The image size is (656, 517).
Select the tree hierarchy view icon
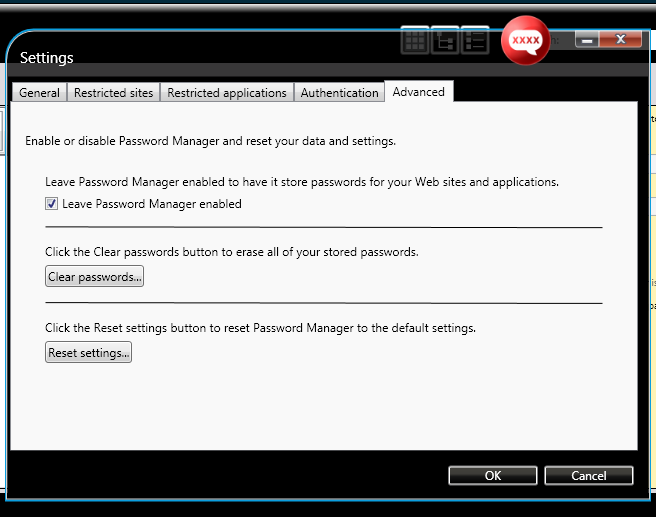click(445, 40)
